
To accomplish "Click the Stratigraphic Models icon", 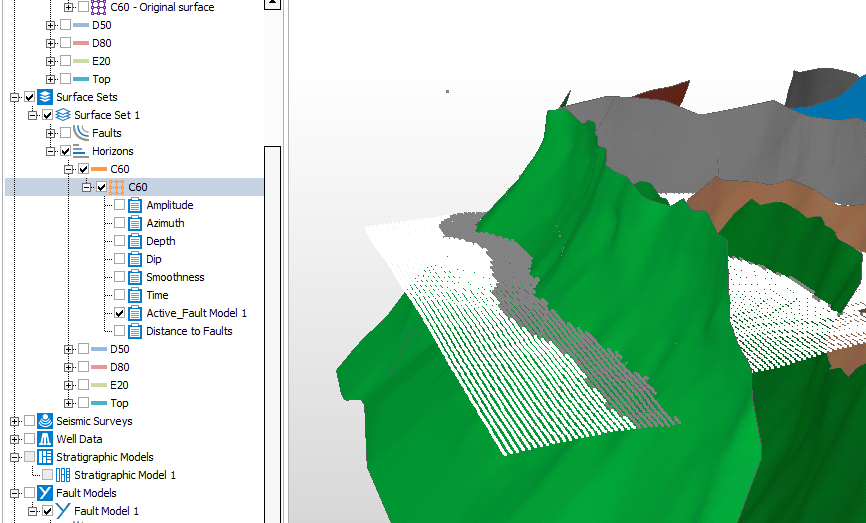I will [x=45, y=457].
